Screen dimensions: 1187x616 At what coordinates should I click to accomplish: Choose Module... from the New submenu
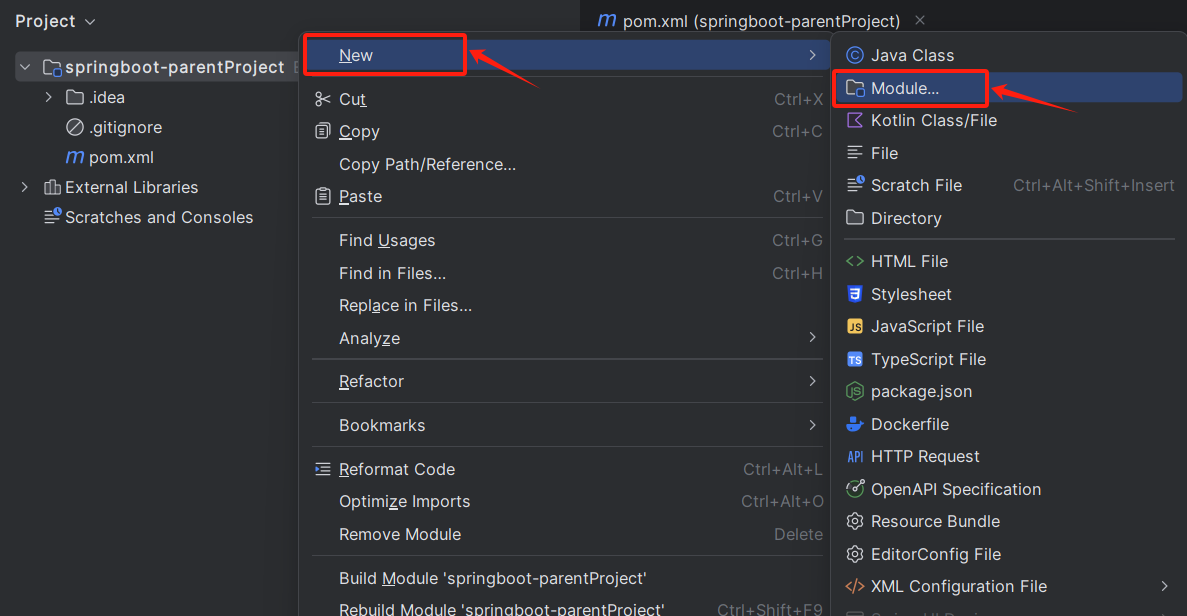[905, 88]
